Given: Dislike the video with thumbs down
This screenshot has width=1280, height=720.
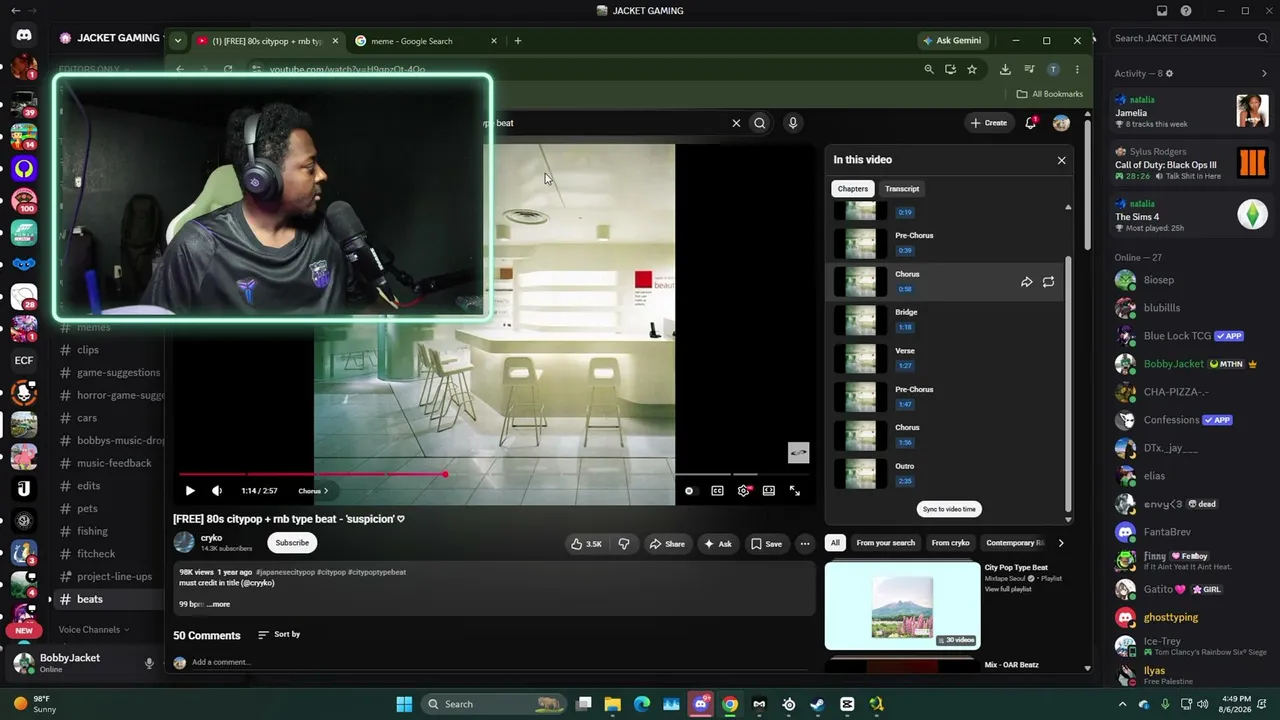Looking at the screenshot, I should (x=624, y=544).
